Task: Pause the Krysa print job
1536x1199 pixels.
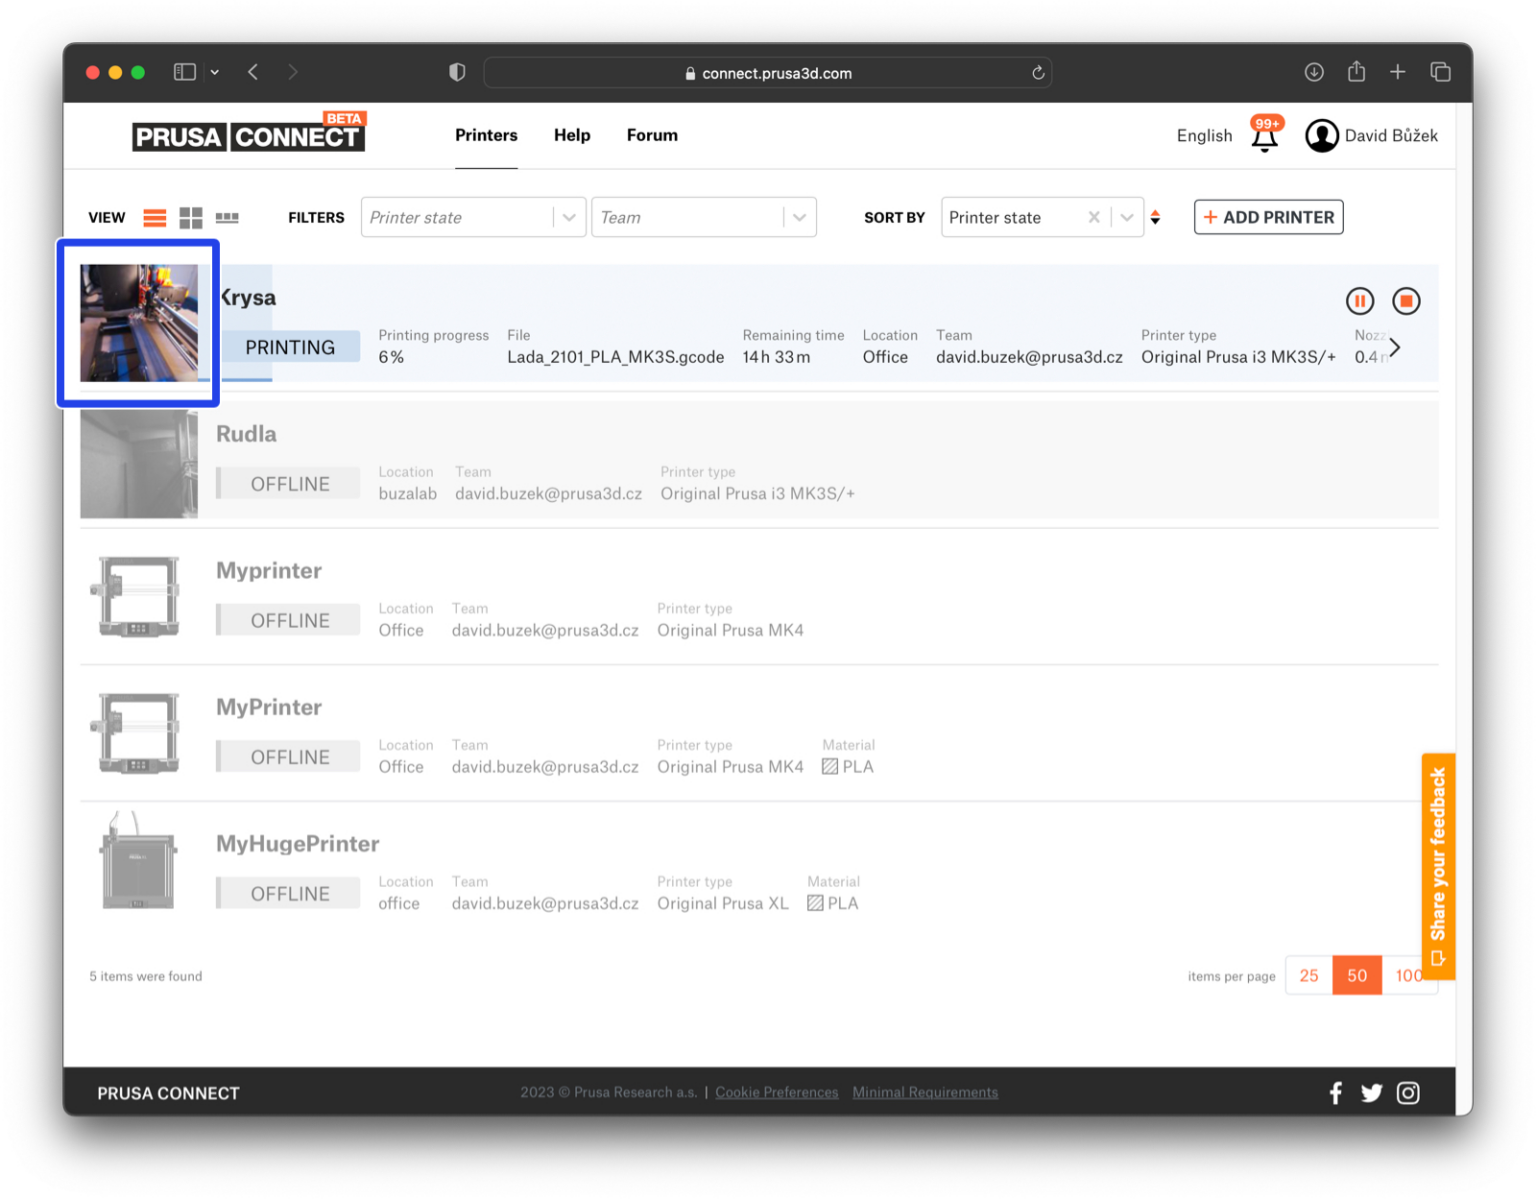Action: (x=1360, y=301)
